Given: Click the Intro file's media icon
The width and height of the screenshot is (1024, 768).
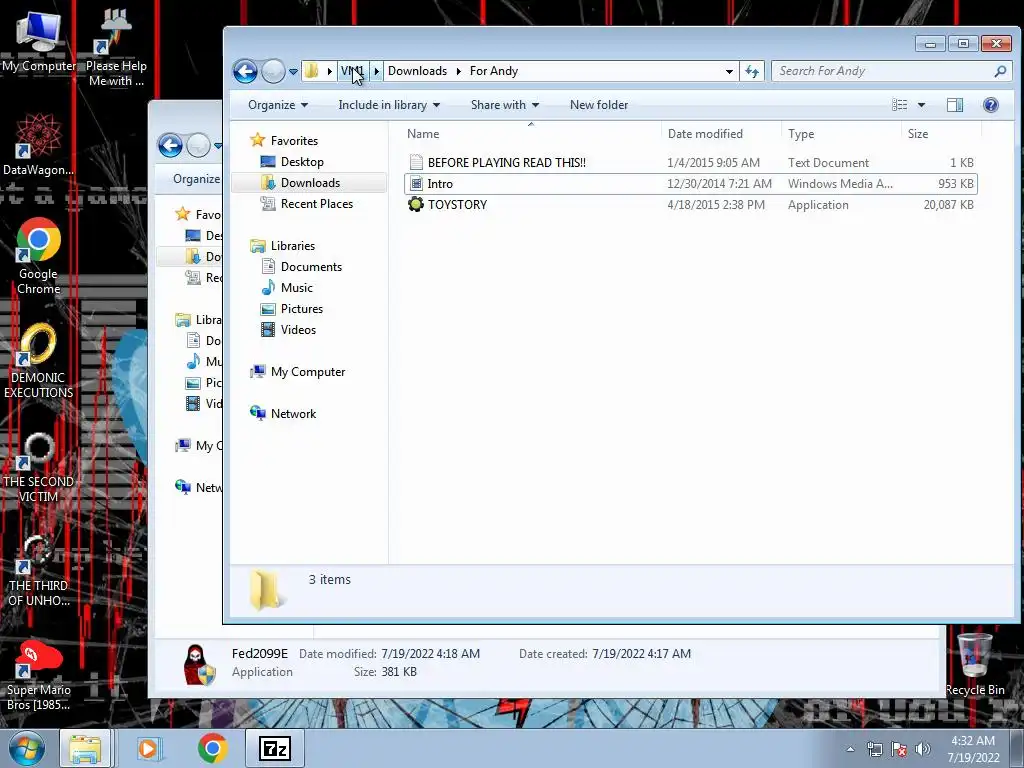Looking at the screenshot, I should point(416,184).
